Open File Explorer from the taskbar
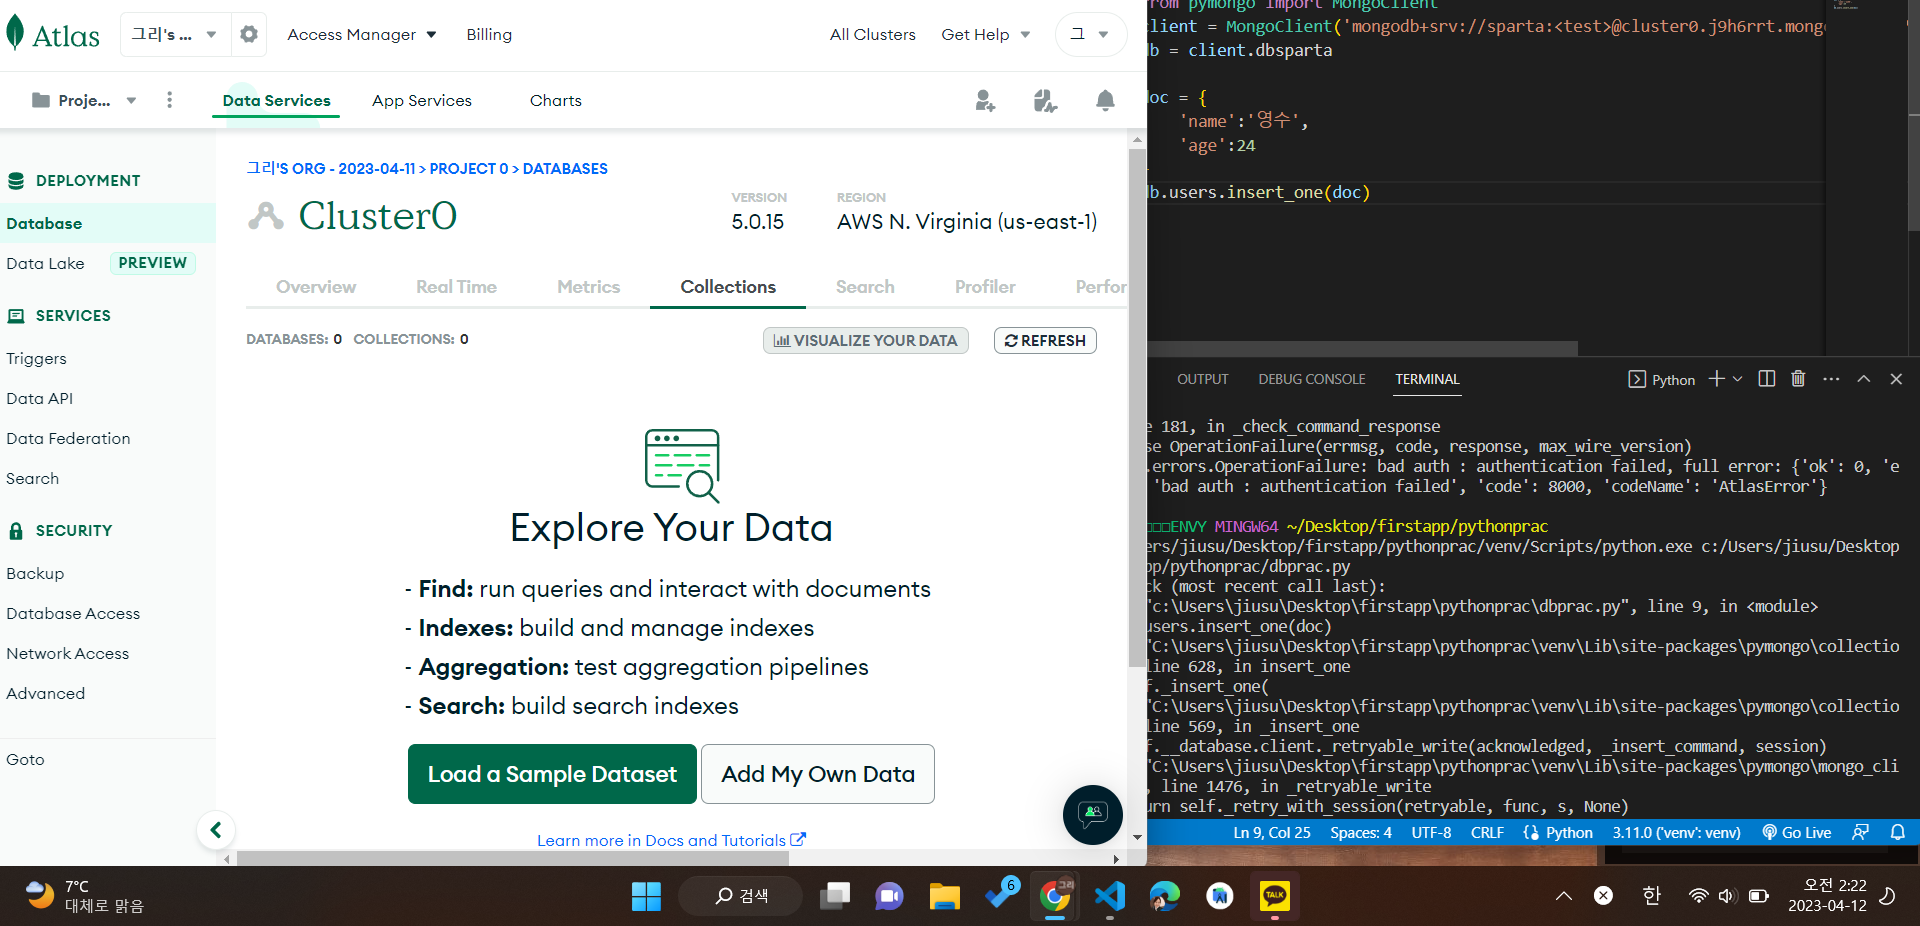The image size is (1920, 926). [x=944, y=896]
